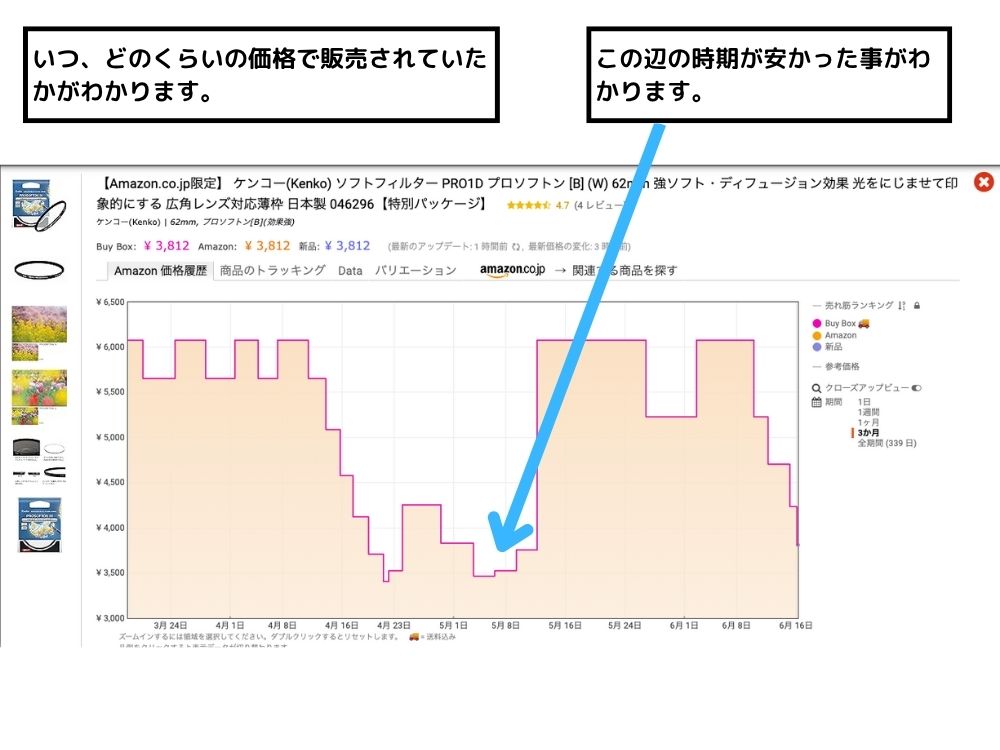Viewport: 1000px width, 750px height.
Task: Open the Amazon 価格履歴 tab
Action: point(160,270)
